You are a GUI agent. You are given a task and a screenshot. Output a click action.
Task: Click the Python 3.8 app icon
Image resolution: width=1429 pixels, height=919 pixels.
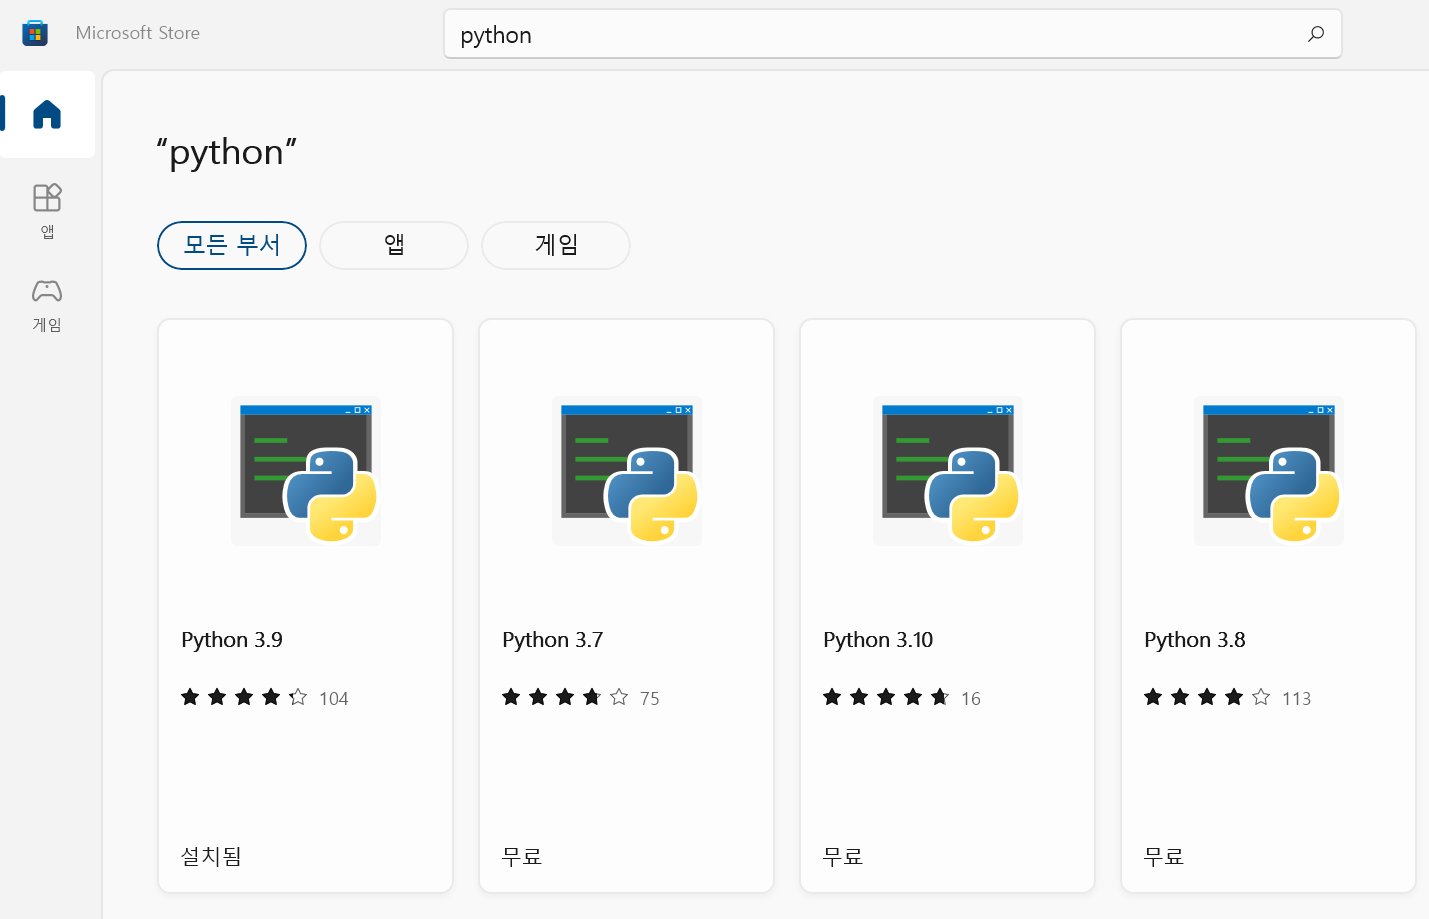tap(1269, 471)
